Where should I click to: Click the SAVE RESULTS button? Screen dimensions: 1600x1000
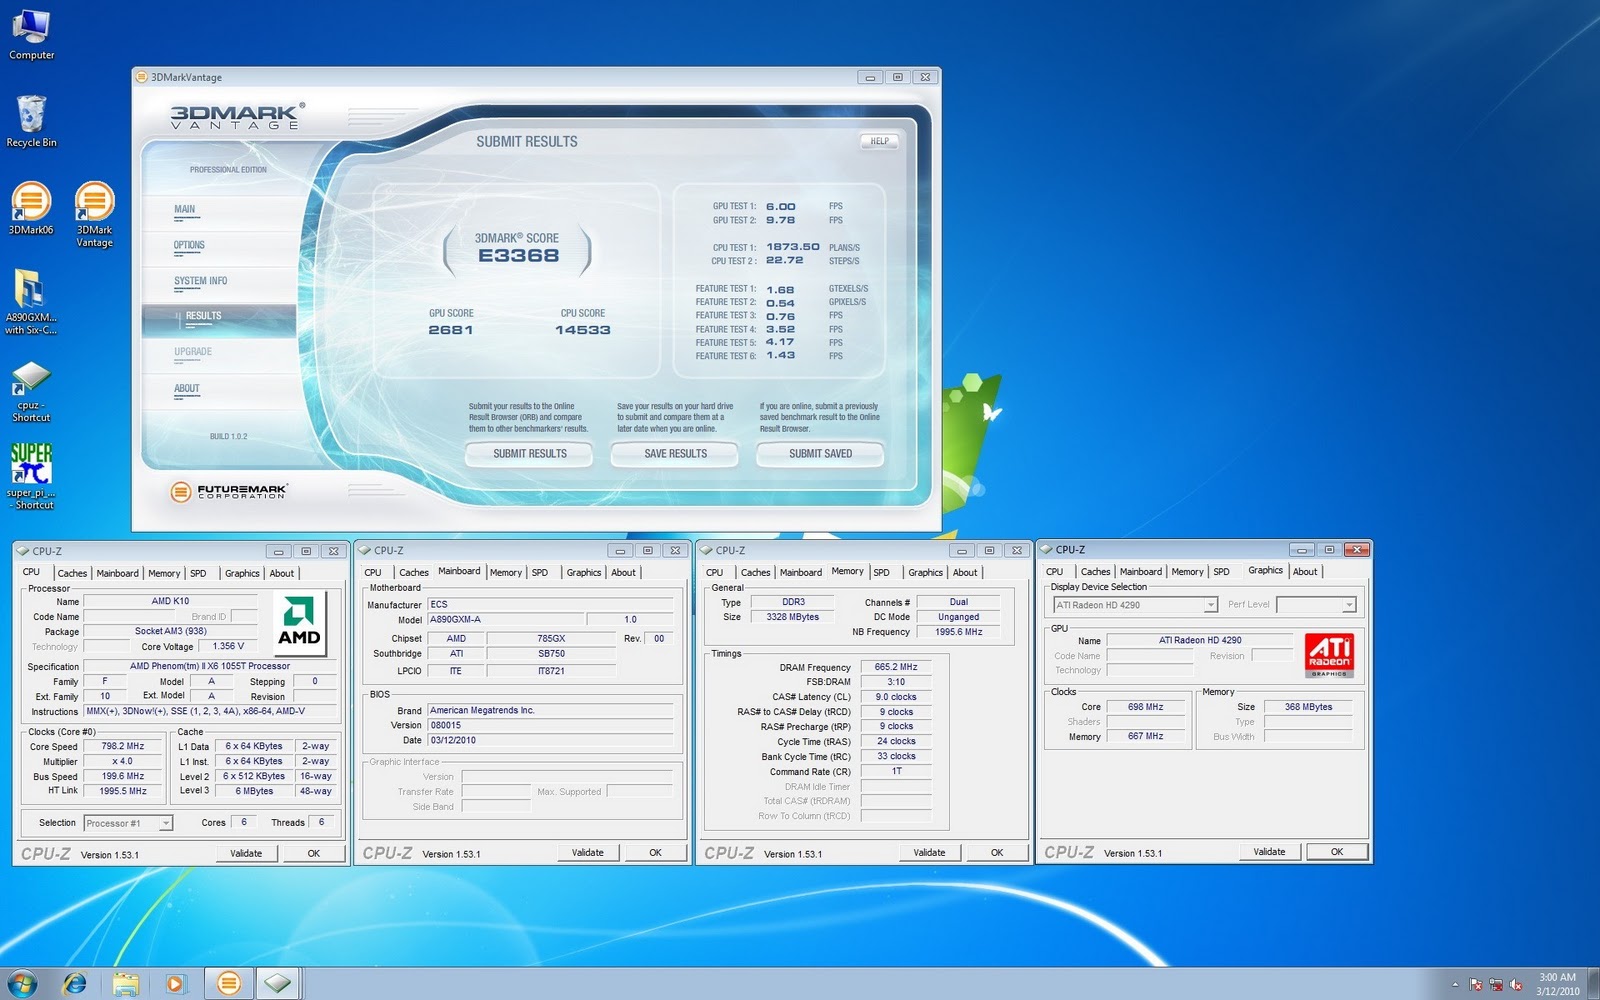click(675, 454)
